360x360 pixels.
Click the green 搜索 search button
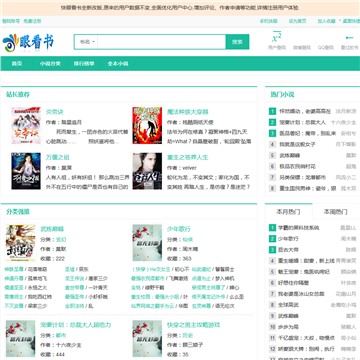point(237,42)
